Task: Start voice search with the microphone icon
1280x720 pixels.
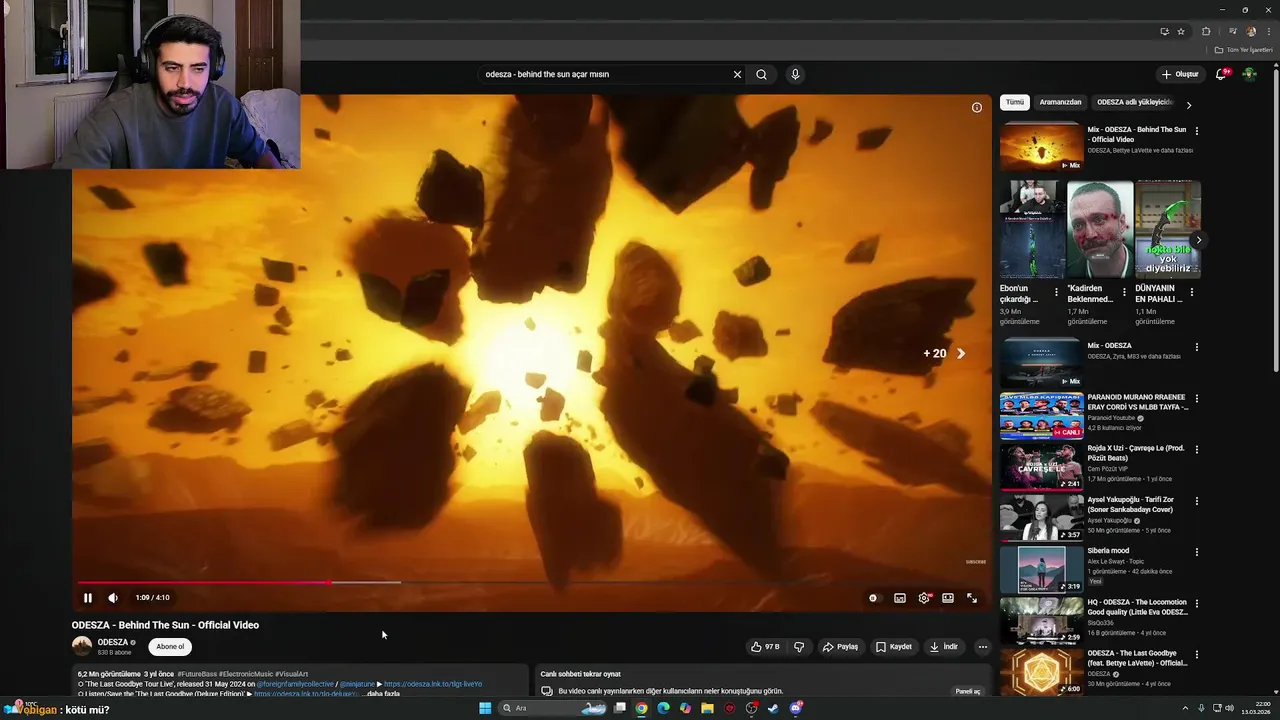Action: click(x=795, y=74)
